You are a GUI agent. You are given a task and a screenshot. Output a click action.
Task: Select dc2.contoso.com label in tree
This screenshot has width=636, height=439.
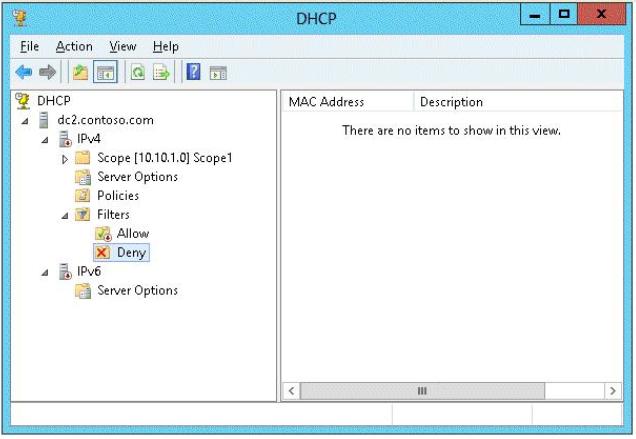pos(105,120)
